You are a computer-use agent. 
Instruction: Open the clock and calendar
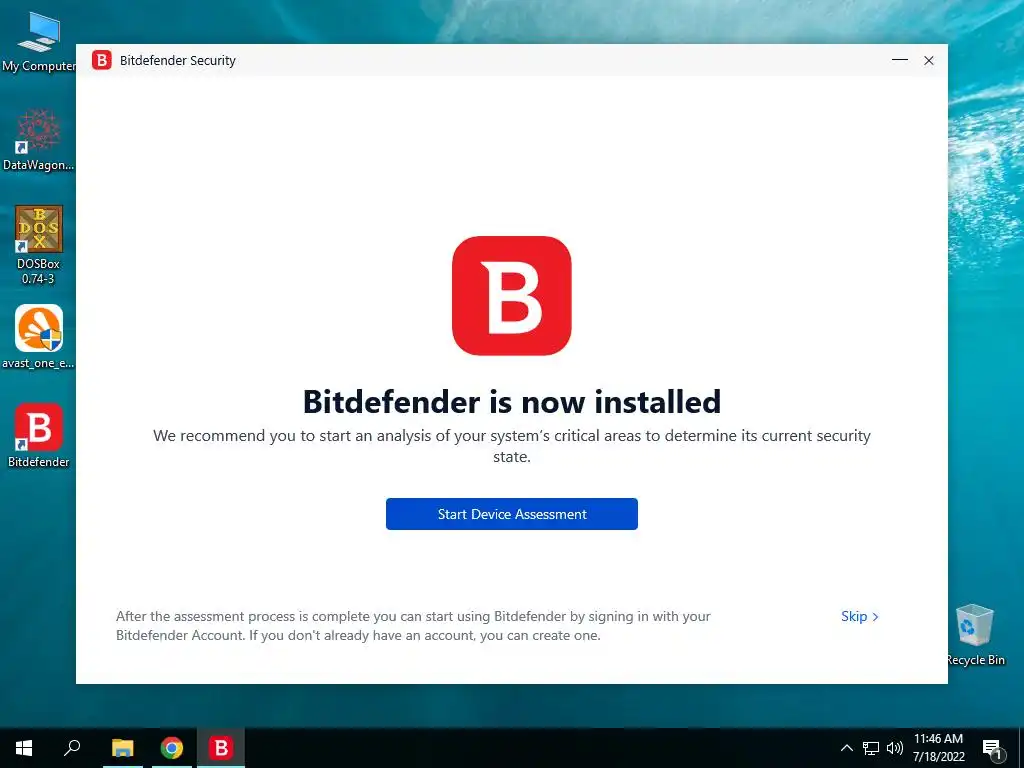pyautogui.click(x=938, y=748)
